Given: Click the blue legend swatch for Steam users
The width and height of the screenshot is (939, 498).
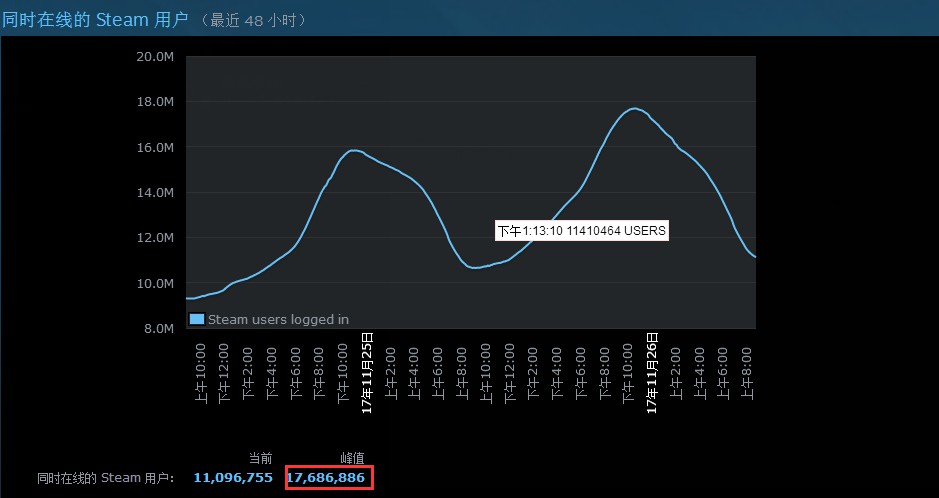Looking at the screenshot, I should pos(197,319).
